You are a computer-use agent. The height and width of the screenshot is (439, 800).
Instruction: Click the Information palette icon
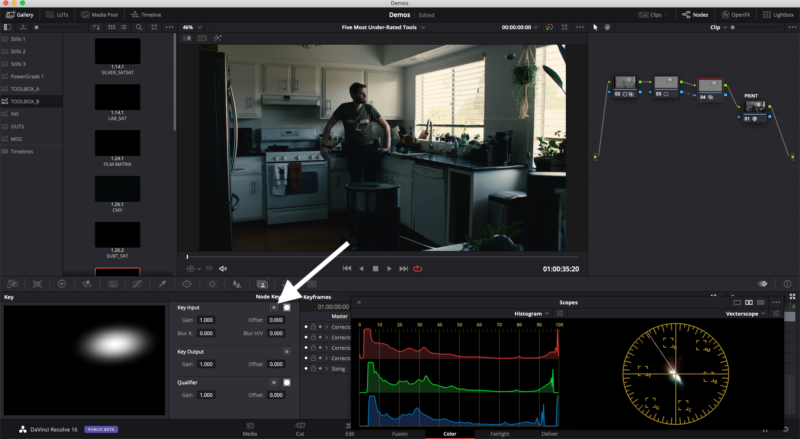click(787, 284)
